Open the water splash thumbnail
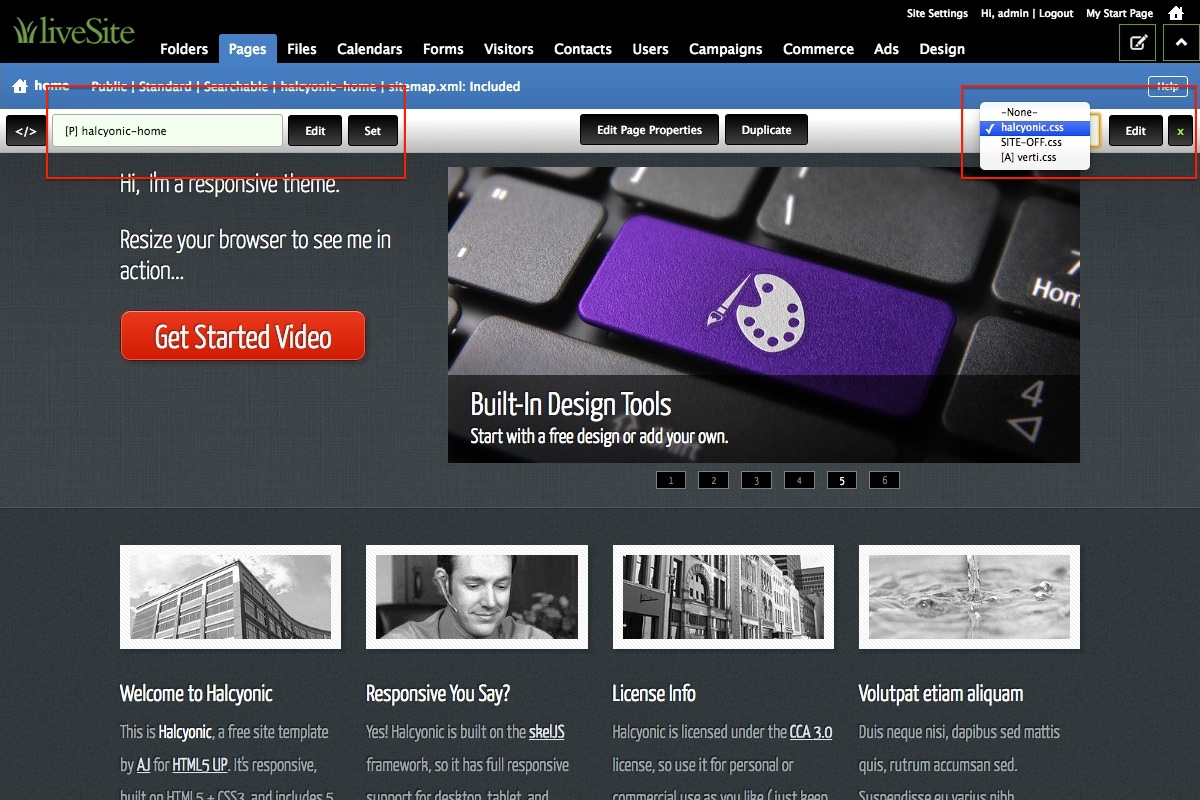This screenshot has width=1200, height=800. [x=969, y=597]
